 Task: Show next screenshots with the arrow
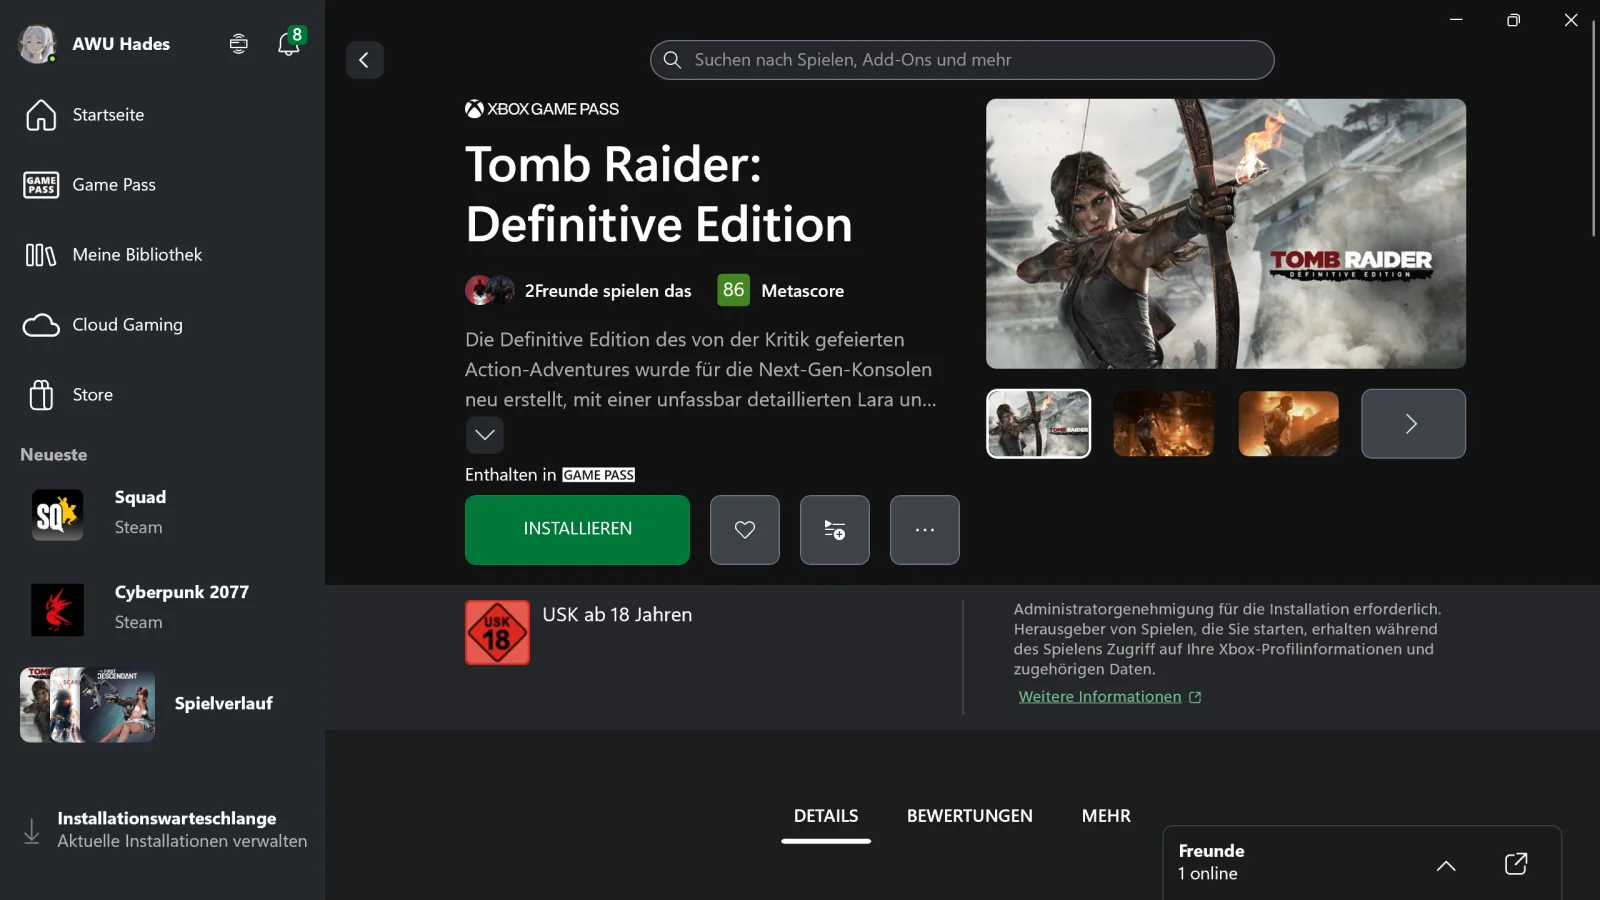click(x=1414, y=424)
